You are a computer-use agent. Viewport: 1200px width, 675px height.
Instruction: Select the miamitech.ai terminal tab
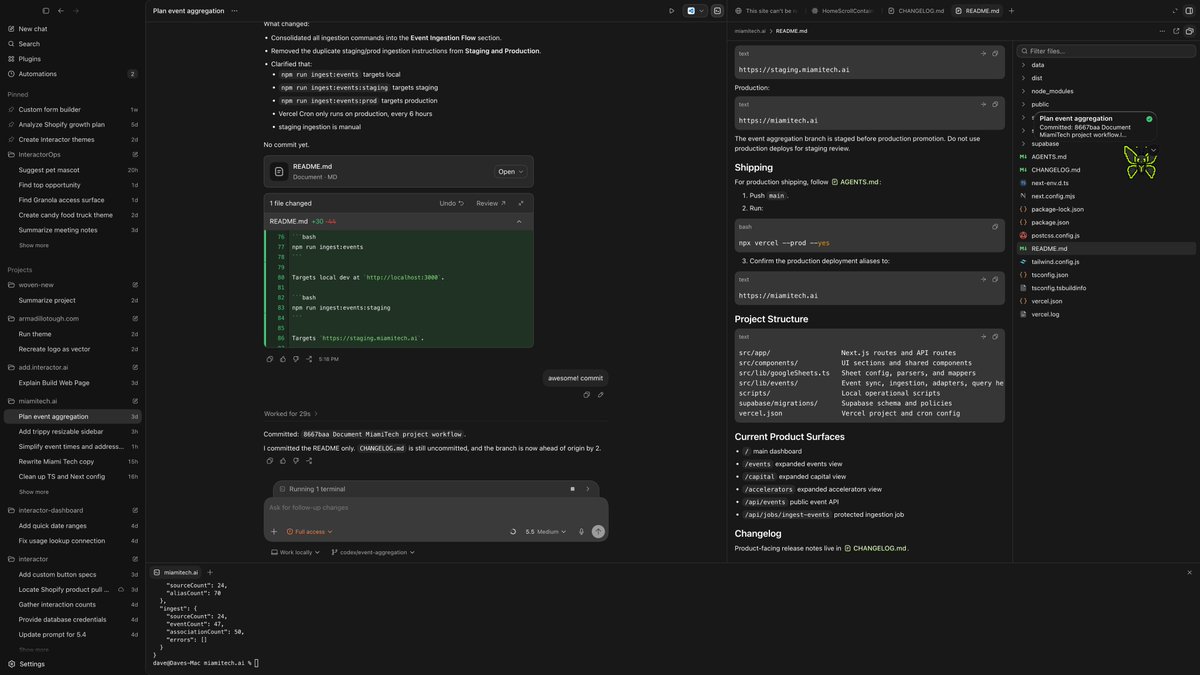tap(175, 572)
